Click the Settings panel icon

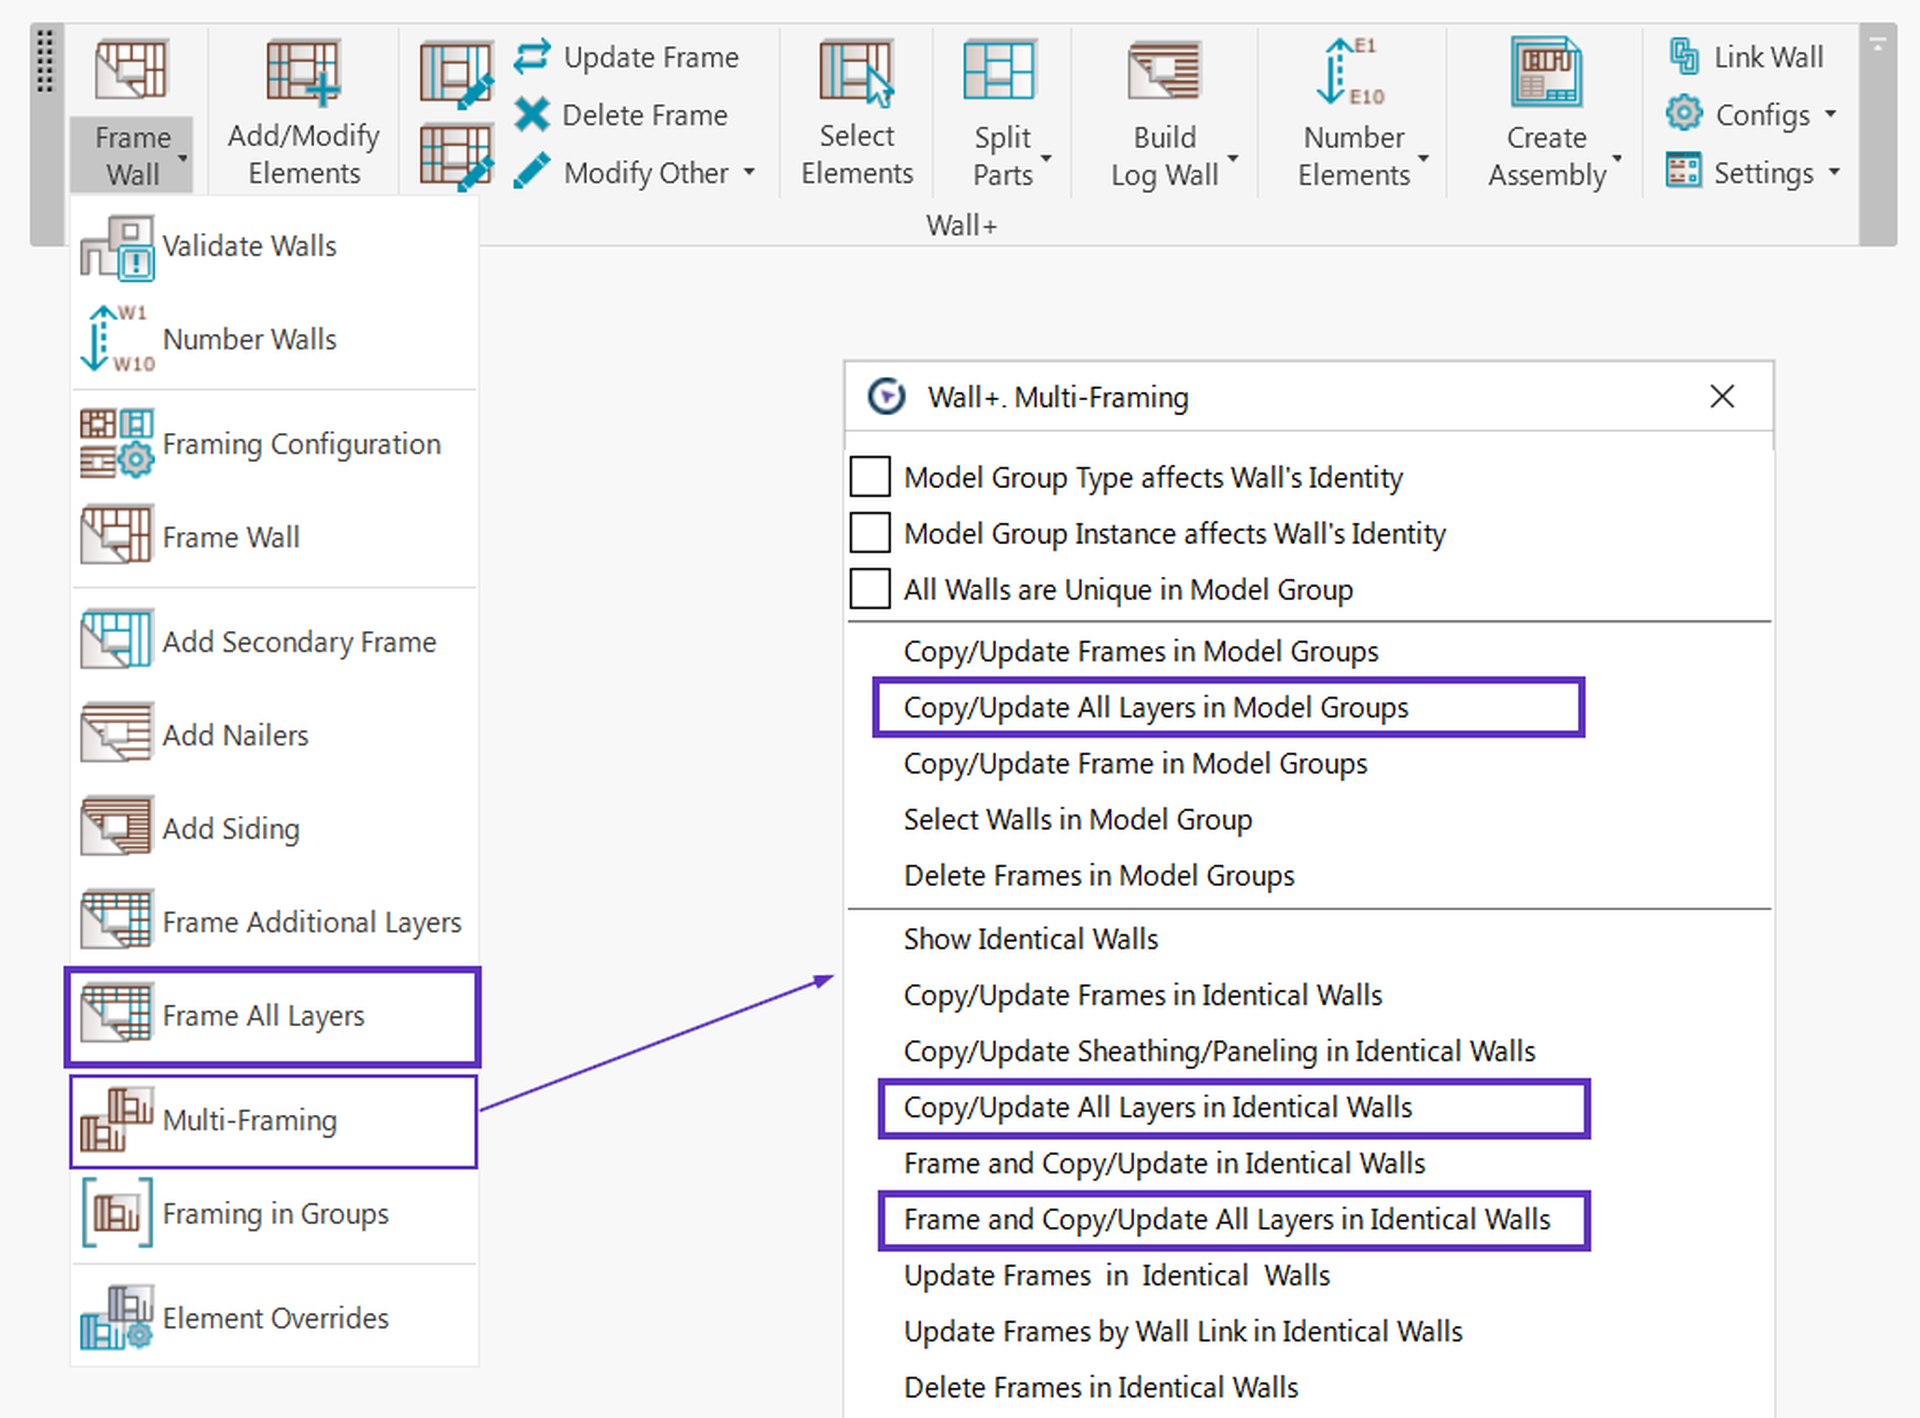tap(1684, 170)
